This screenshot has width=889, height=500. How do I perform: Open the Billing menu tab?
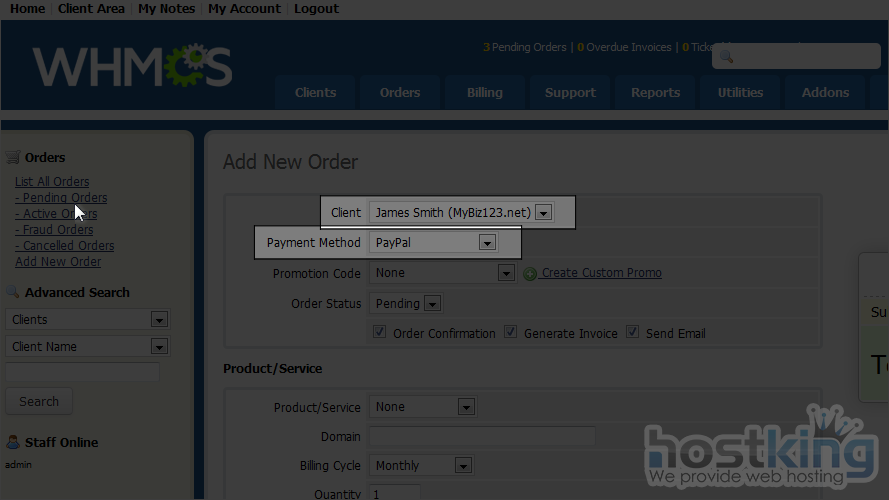tap(484, 92)
